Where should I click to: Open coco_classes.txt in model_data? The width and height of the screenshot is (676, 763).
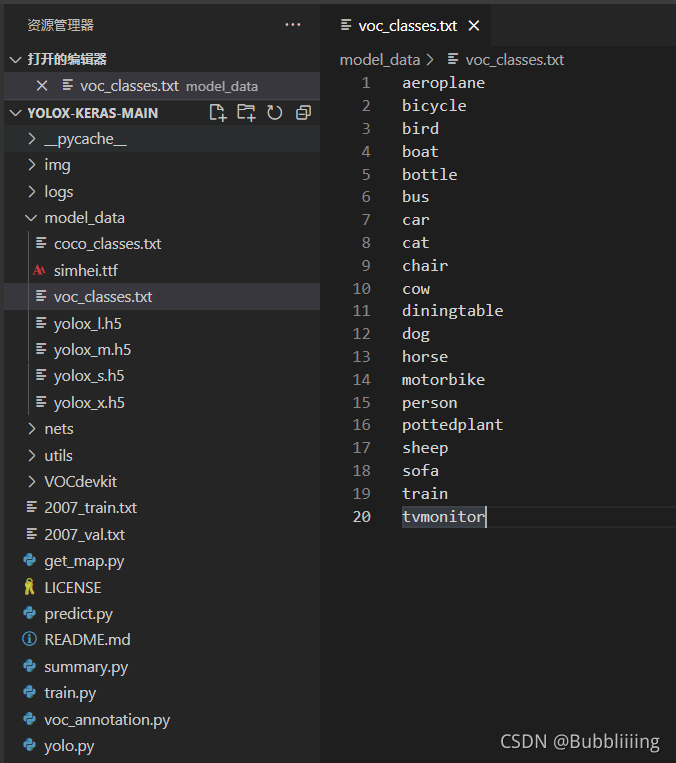point(108,244)
